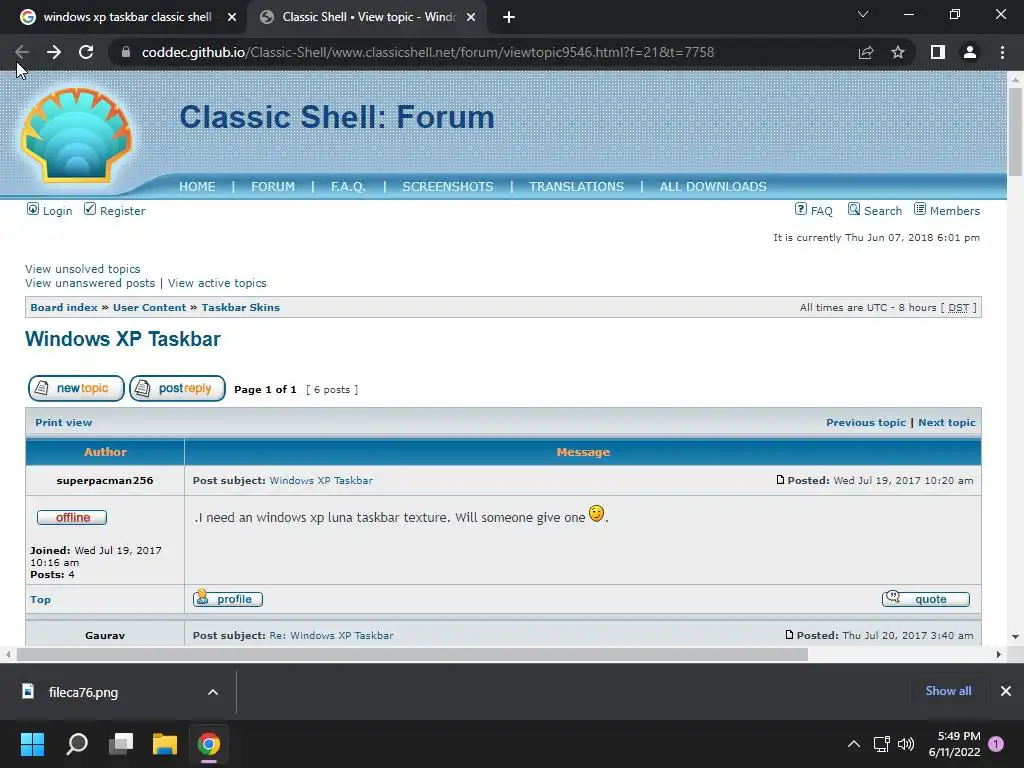Start a new topic
This screenshot has width=1024, height=768.
coord(76,389)
